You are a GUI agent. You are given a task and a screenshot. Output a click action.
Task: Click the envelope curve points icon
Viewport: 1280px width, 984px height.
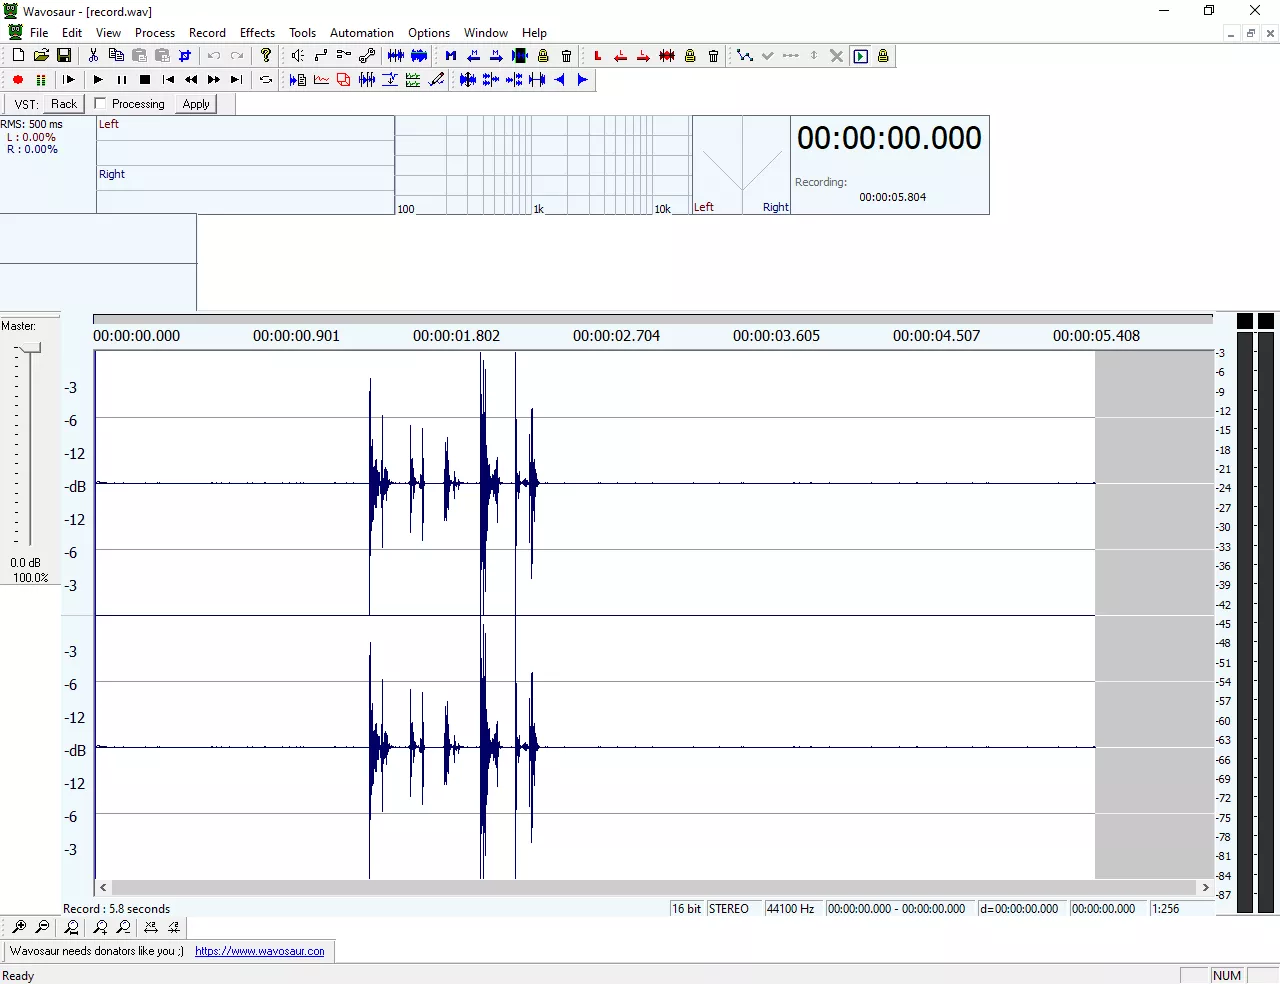pyautogui.click(x=745, y=56)
